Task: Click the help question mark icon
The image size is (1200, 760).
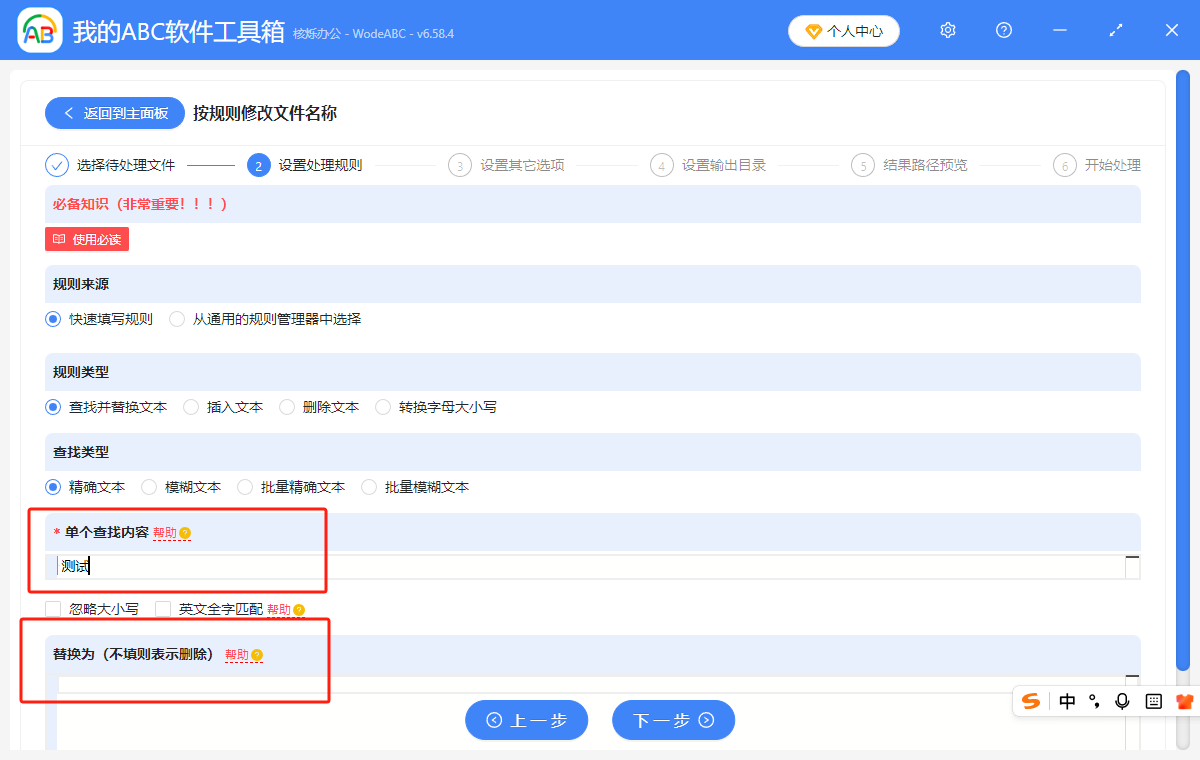Action: pyautogui.click(x=1003, y=30)
